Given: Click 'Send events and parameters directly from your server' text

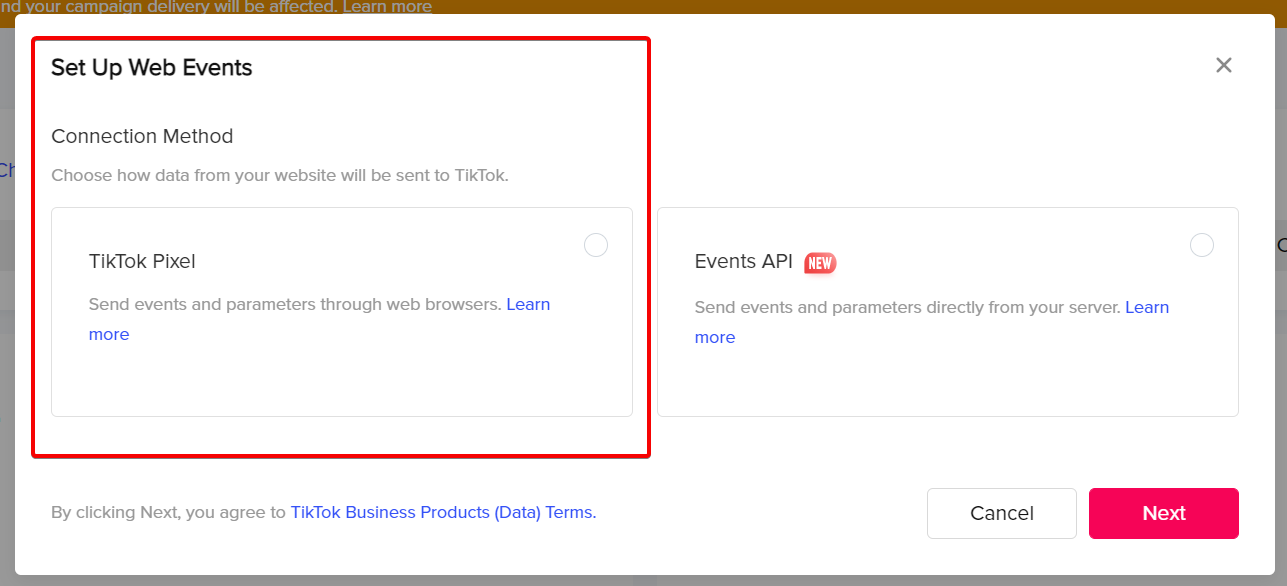Looking at the screenshot, I should (x=908, y=307).
